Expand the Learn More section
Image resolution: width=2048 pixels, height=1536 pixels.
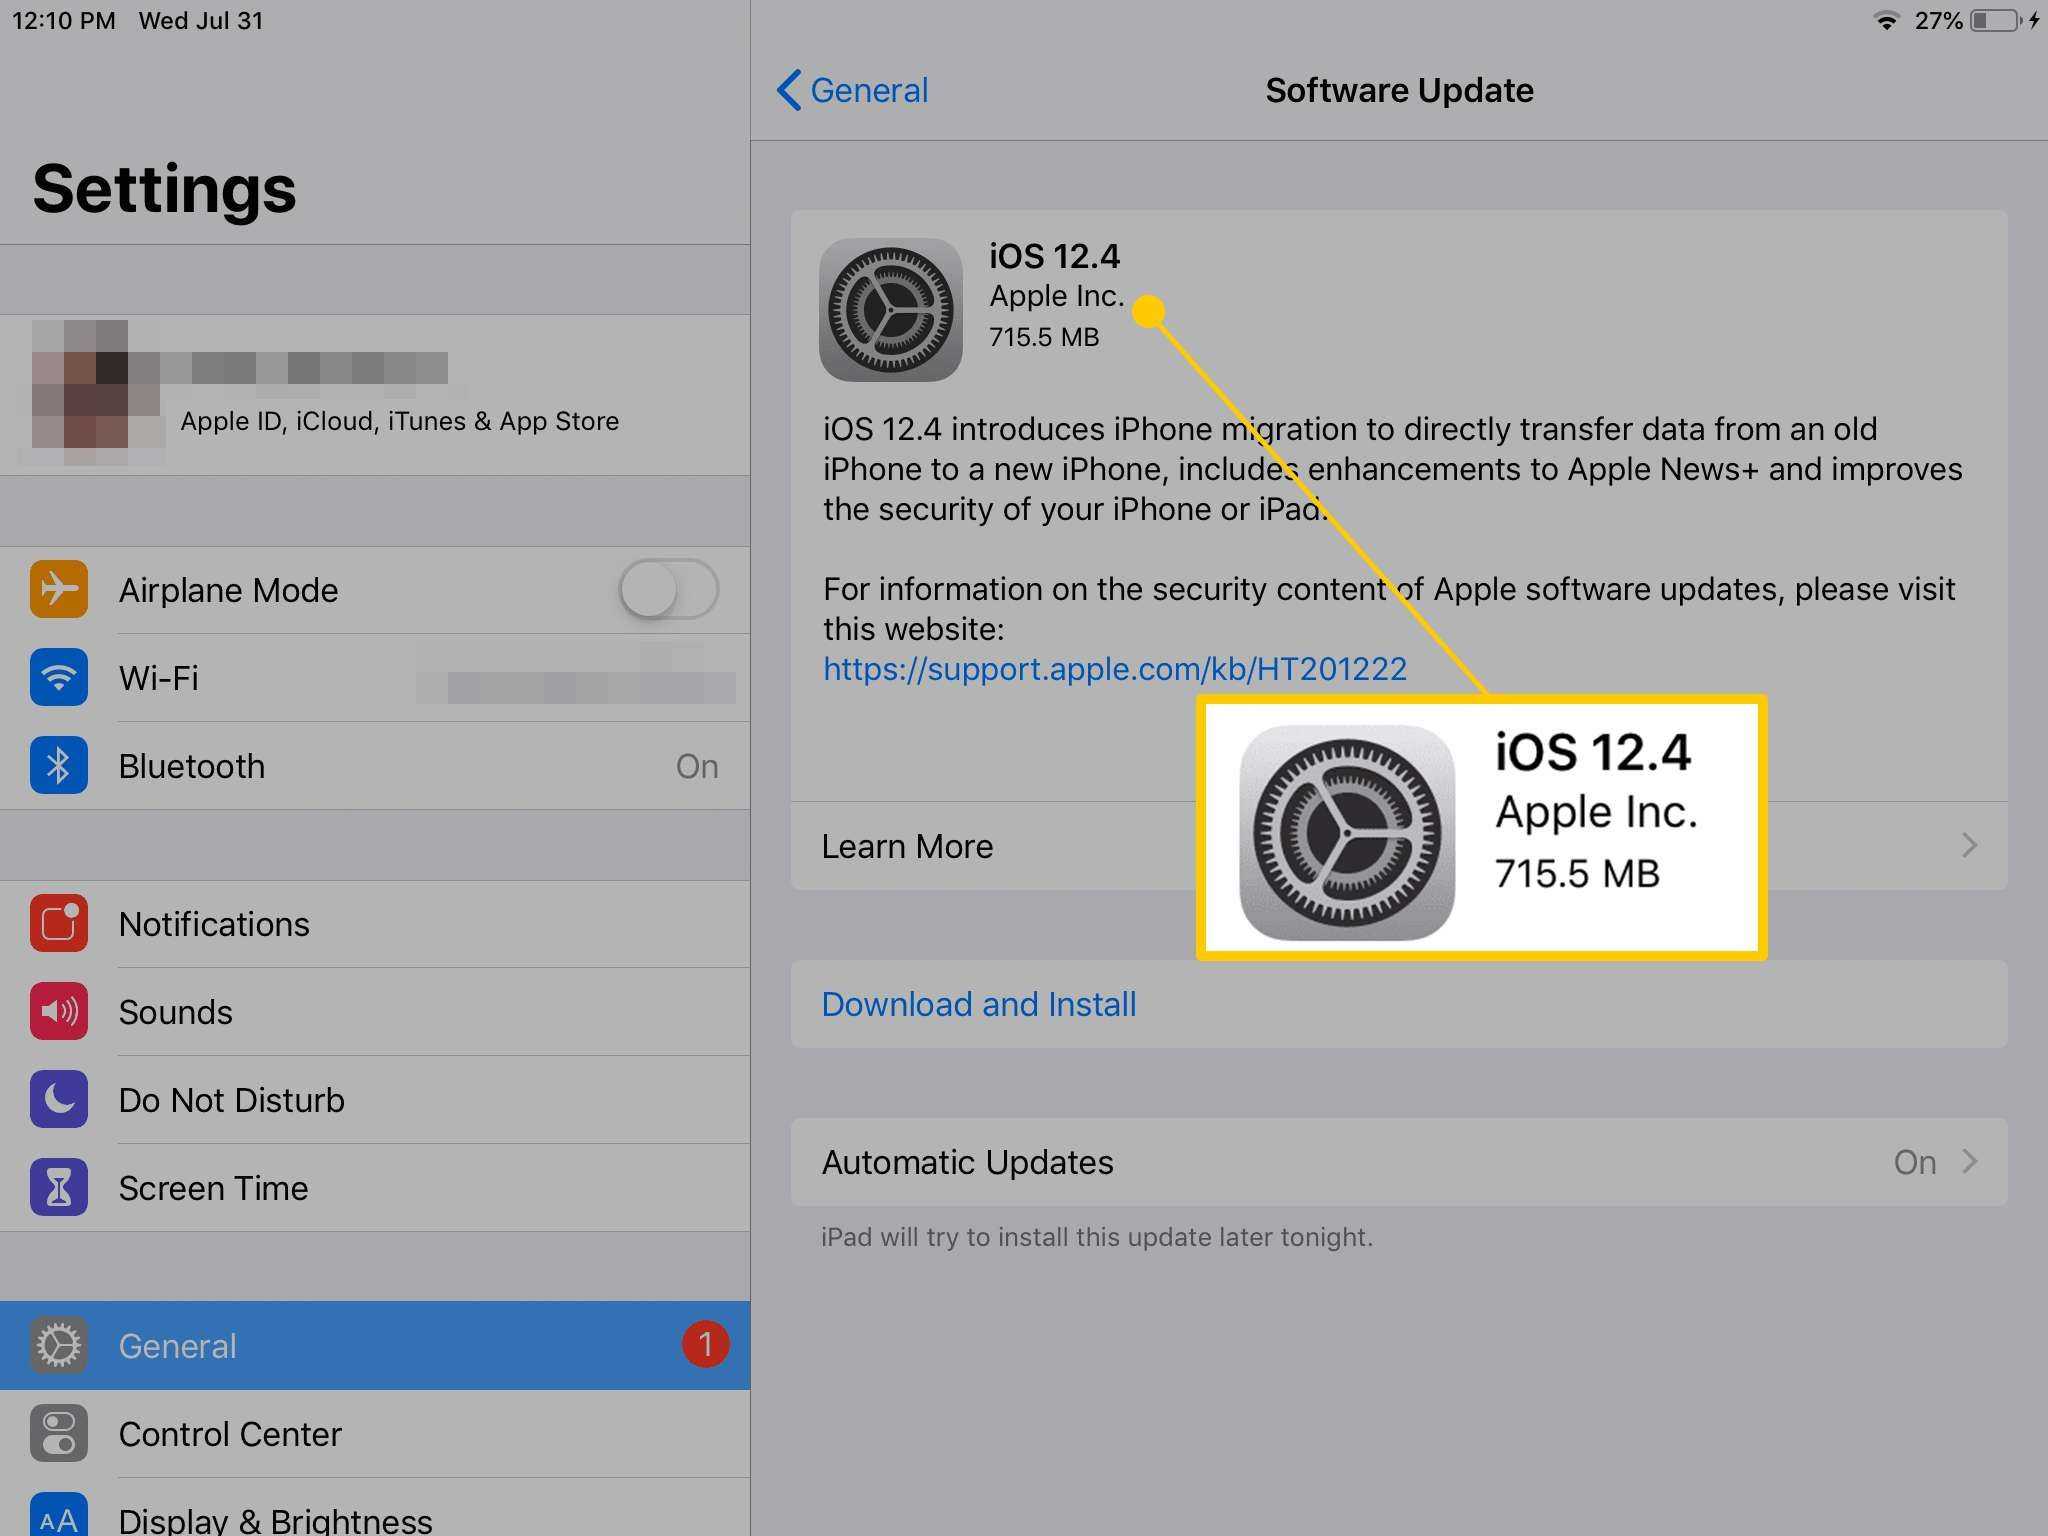click(x=1967, y=845)
